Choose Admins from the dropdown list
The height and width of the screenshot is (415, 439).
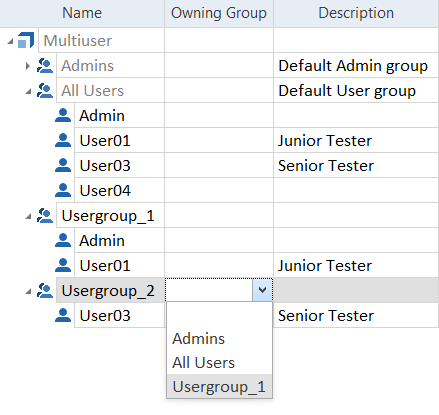(198, 339)
